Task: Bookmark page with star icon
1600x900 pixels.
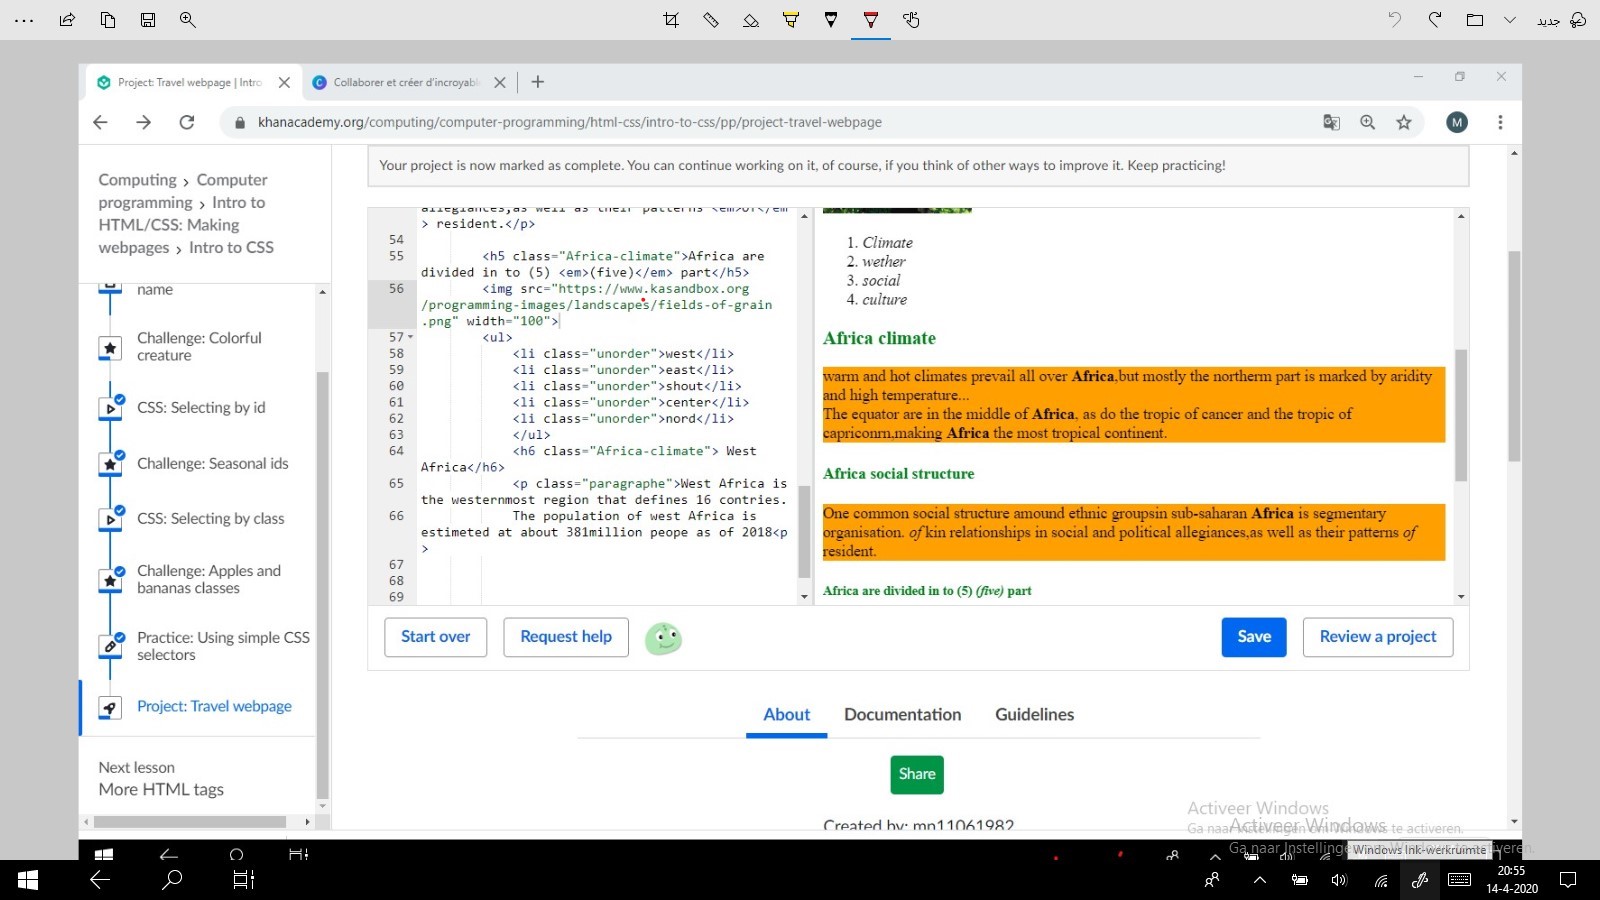Action: pyautogui.click(x=1404, y=122)
